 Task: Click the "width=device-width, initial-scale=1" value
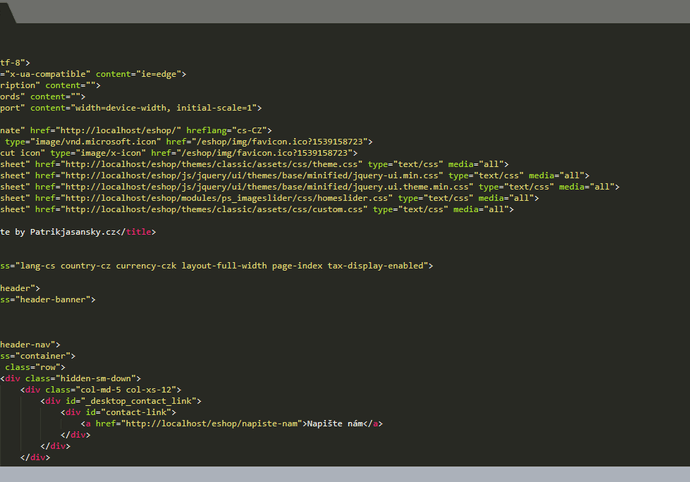(x=163, y=108)
